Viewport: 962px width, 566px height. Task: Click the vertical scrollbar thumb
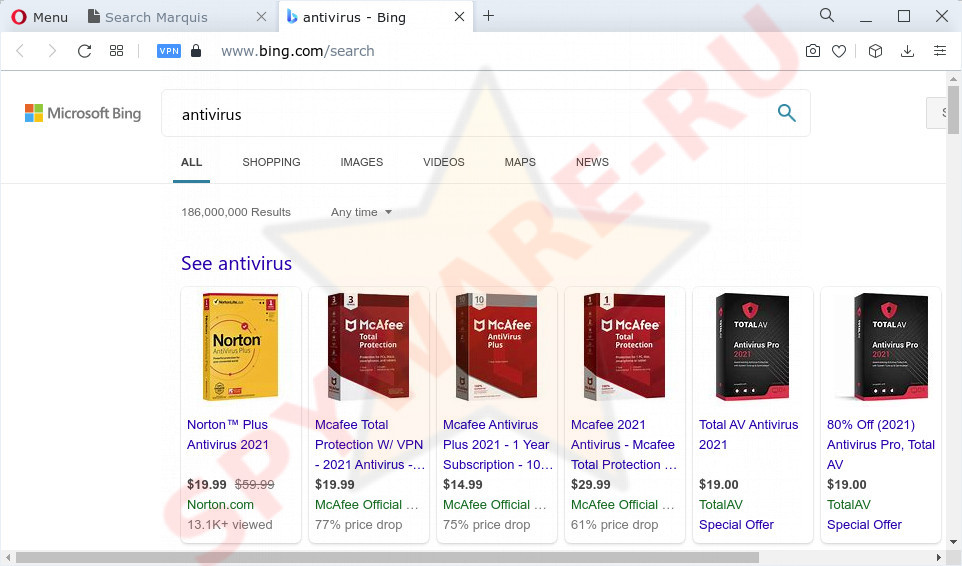click(953, 110)
